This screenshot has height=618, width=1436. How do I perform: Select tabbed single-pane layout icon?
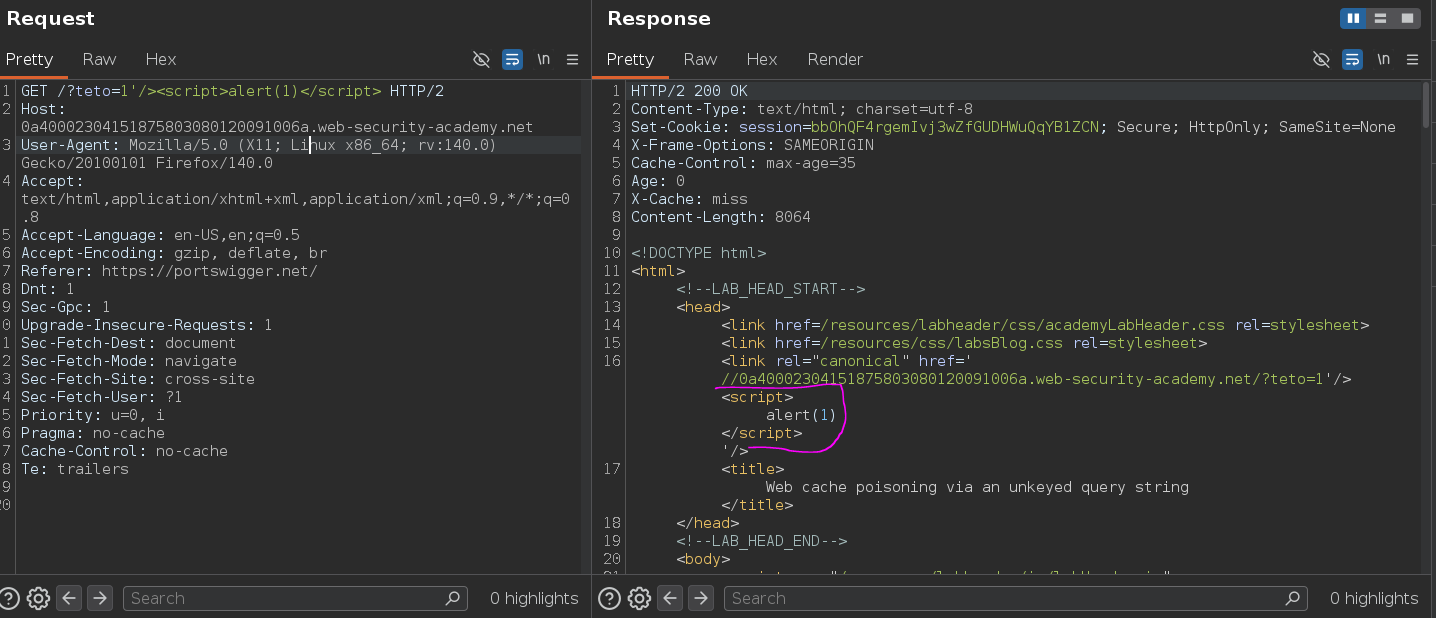[1407, 18]
